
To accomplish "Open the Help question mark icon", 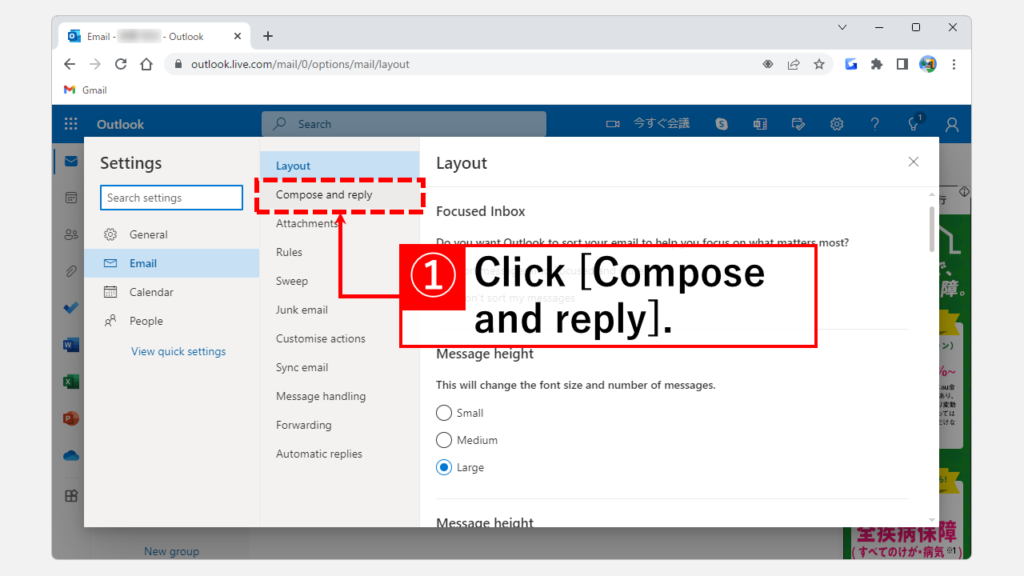I will tap(874, 124).
